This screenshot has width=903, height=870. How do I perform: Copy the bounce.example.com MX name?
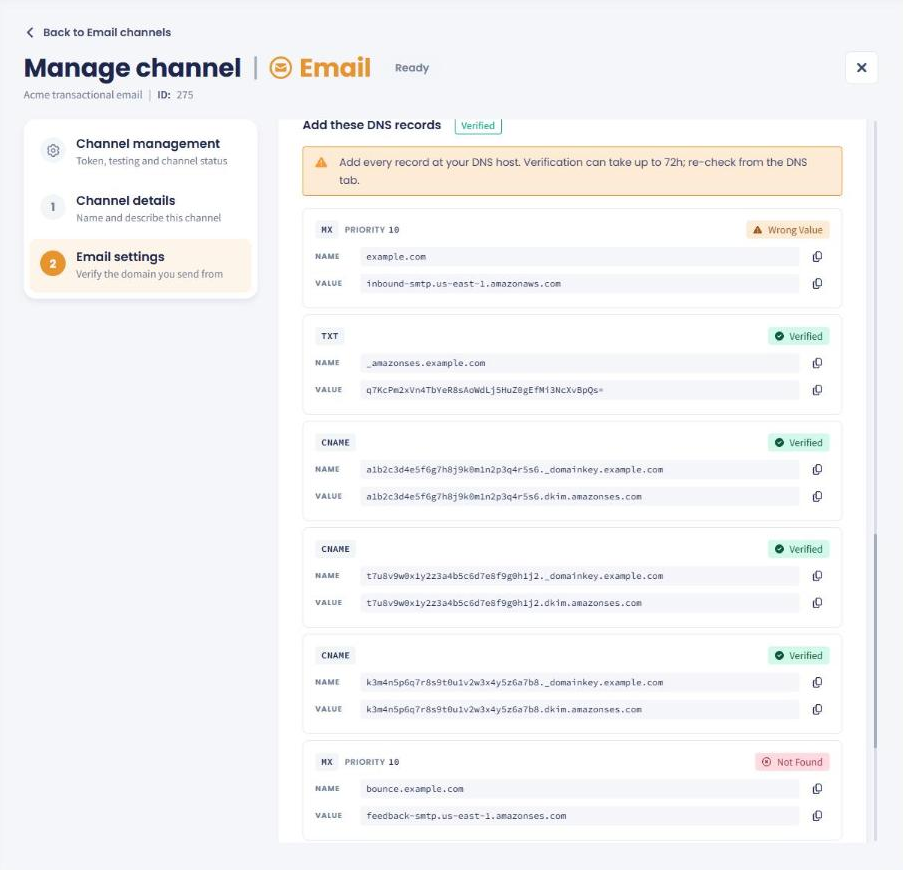point(817,789)
